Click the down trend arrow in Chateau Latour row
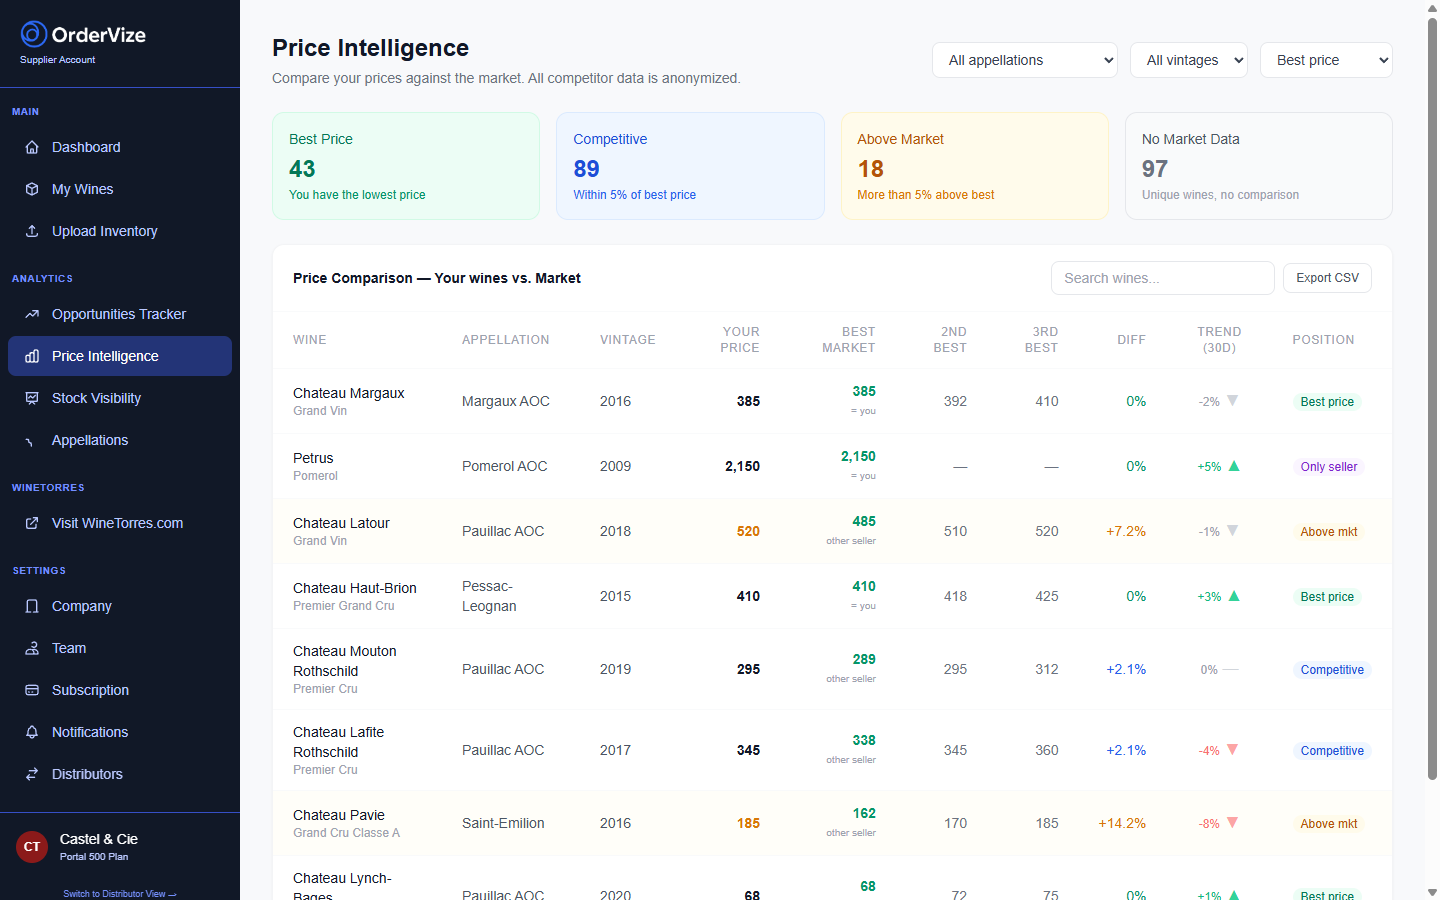Viewport: 1440px width, 900px height. 1232,531
